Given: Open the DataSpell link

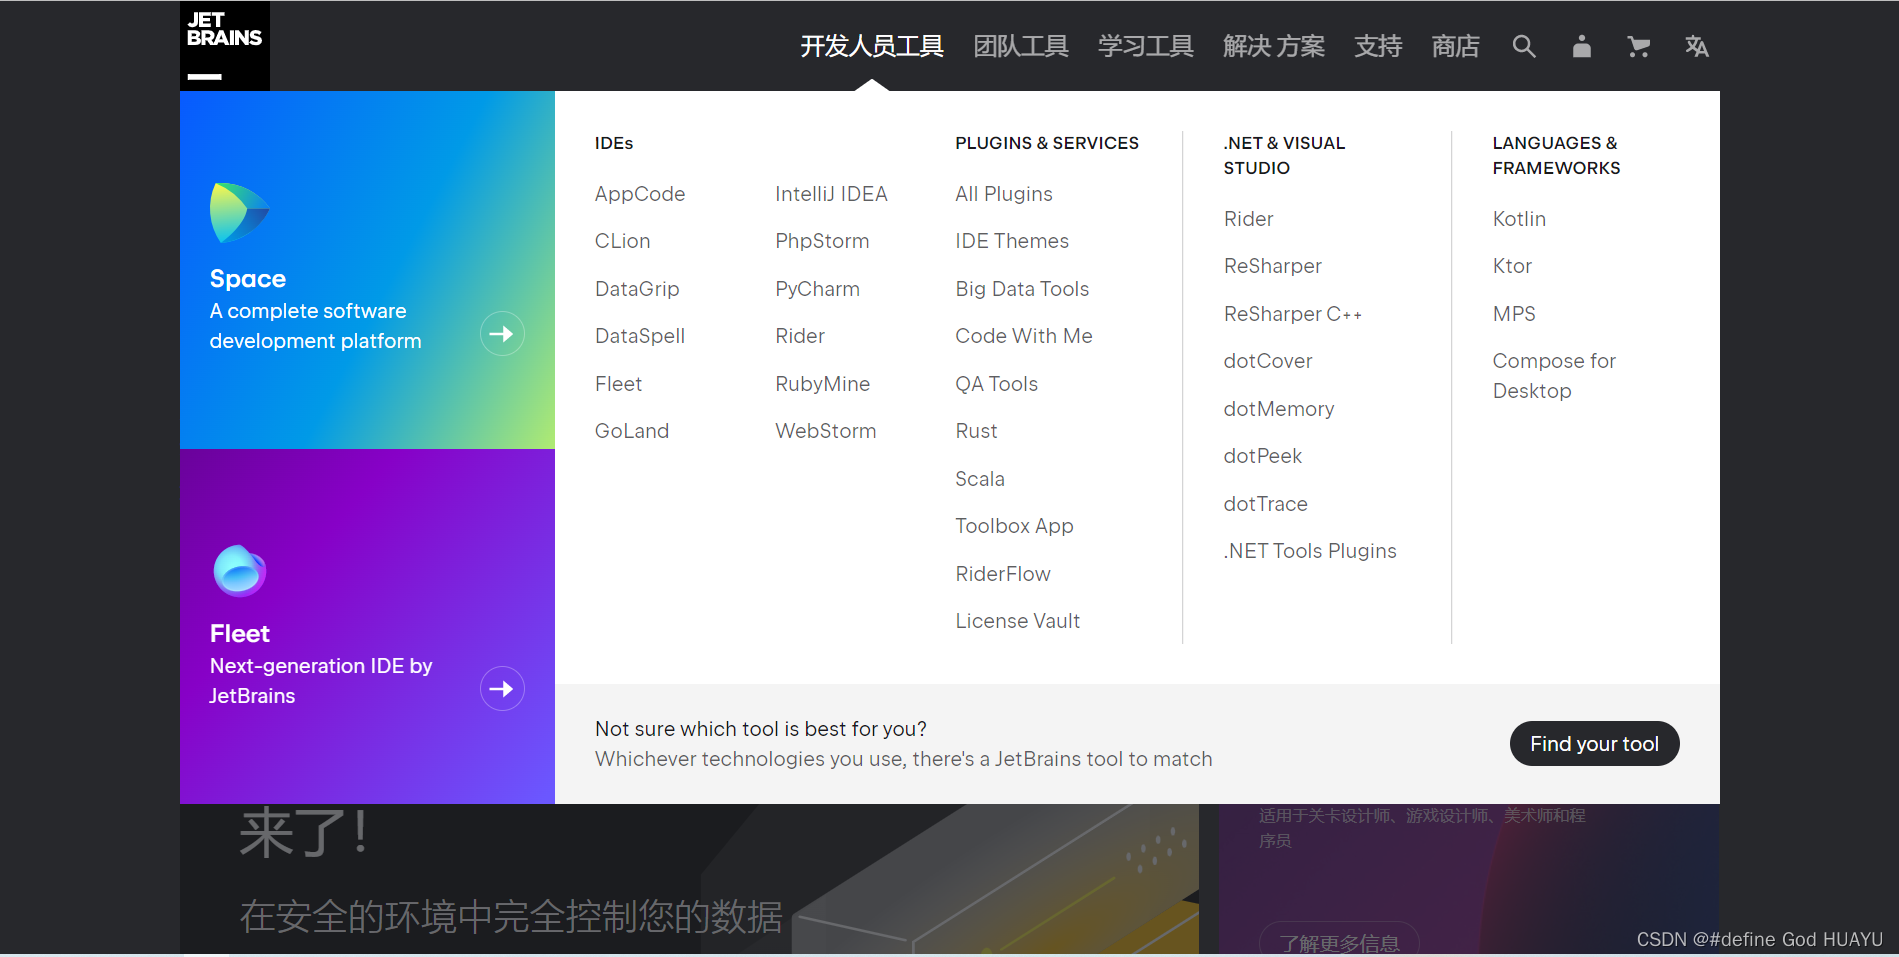Looking at the screenshot, I should tap(640, 336).
